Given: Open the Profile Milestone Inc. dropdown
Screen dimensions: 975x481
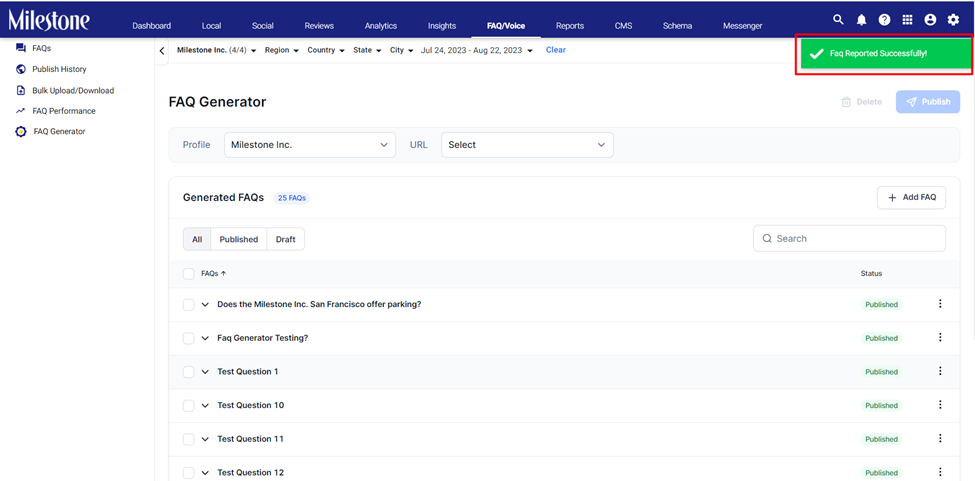Looking at the screenshot, I should pos(310,145).
